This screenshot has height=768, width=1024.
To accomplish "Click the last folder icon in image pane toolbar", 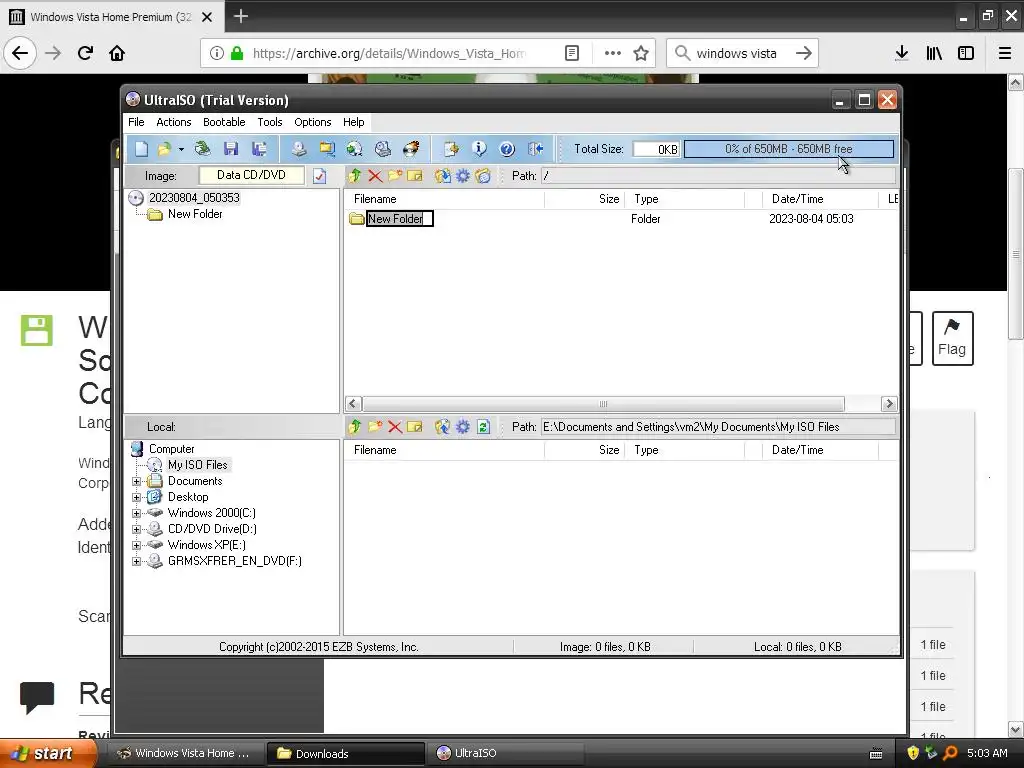I will [x=483, y=175].
